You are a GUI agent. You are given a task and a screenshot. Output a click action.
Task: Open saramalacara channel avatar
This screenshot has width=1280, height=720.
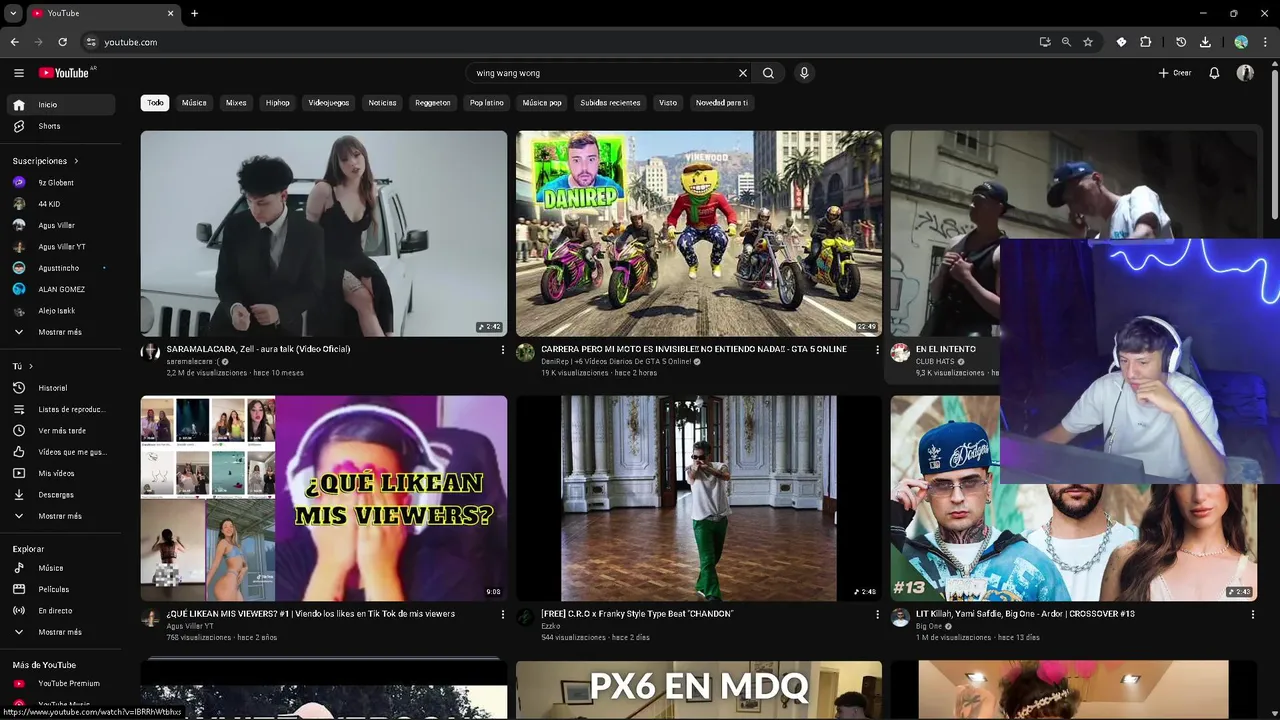150,353
